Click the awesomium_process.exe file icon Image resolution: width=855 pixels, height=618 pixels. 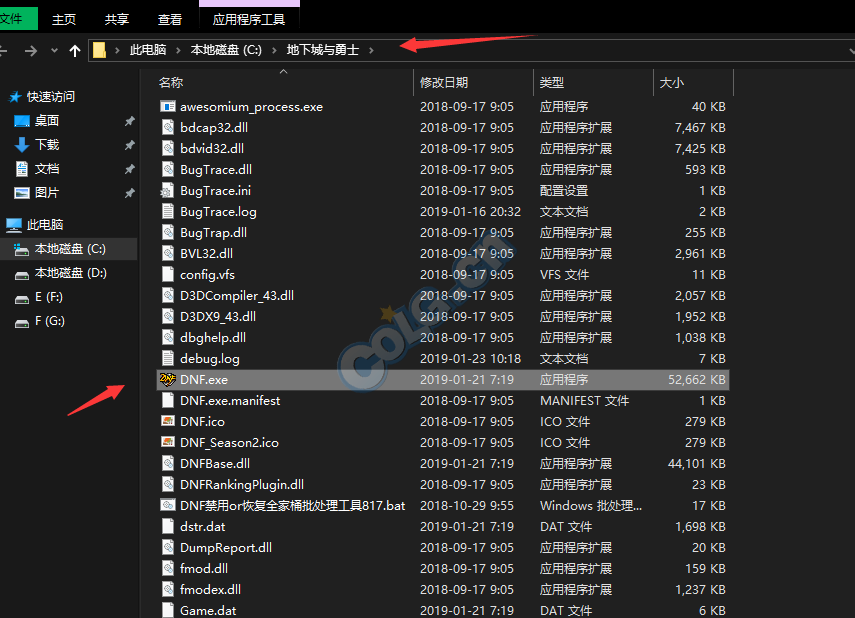point(167,106)
